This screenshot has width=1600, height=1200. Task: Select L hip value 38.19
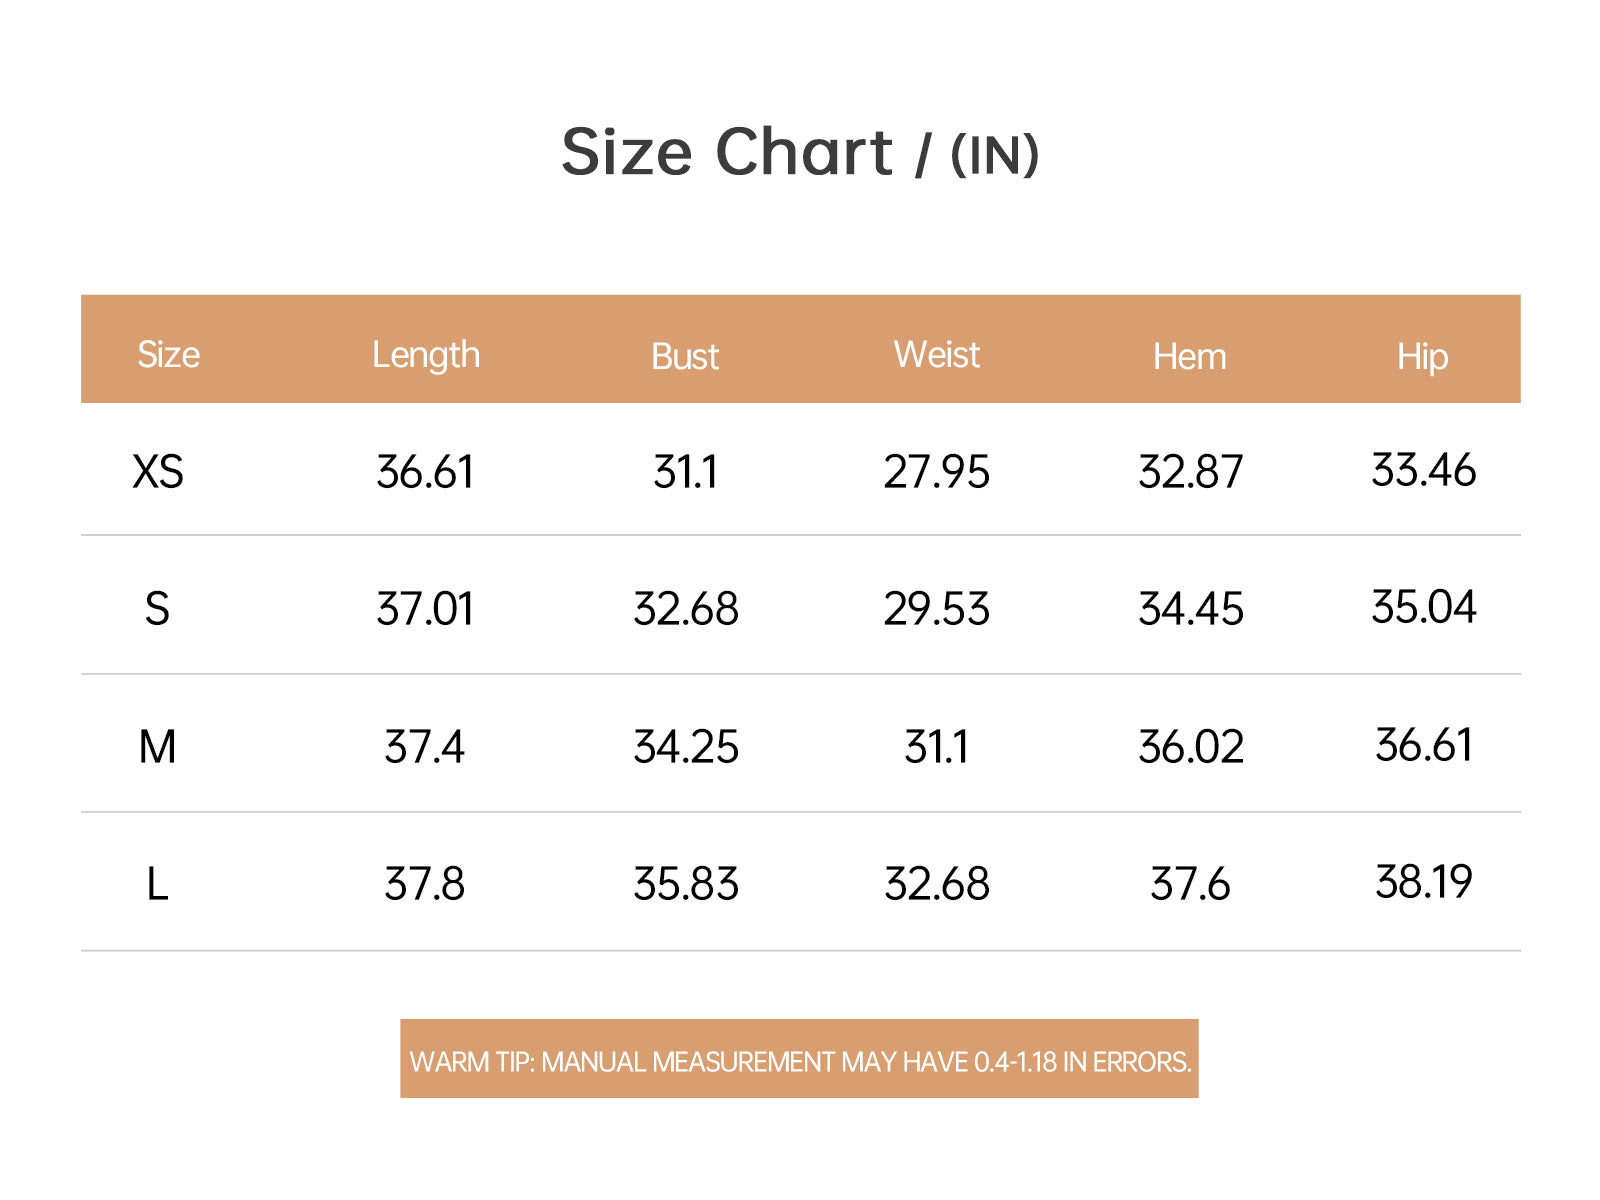[1424, 882]
